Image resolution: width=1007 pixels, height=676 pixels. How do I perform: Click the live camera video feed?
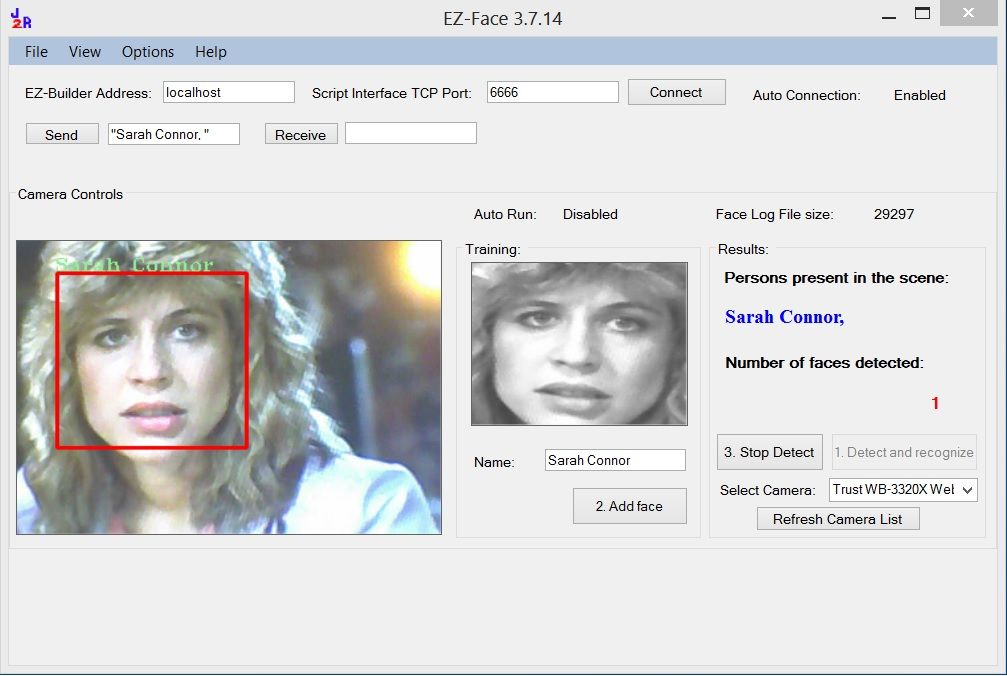(228, 387)
